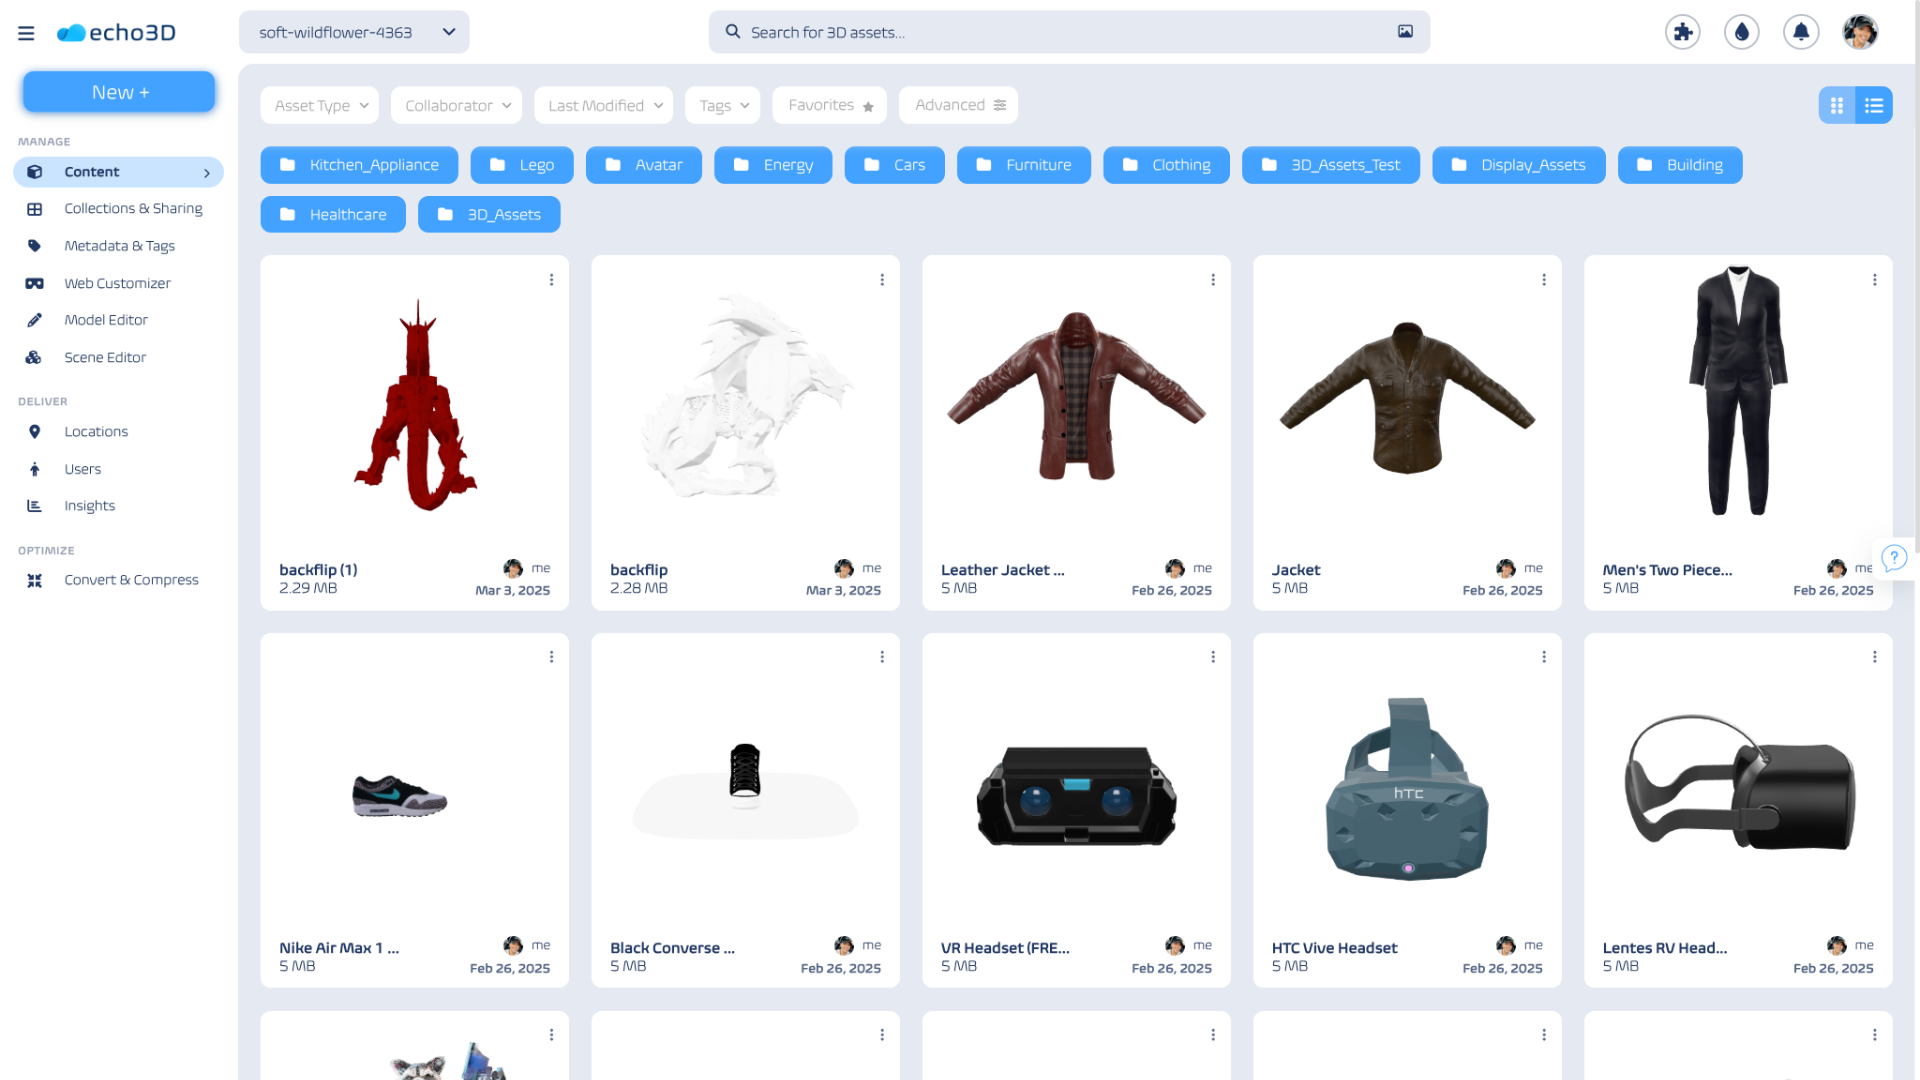The height and width of the screenshot is (1080, 1920).
Task: Open the 3D_Assets_Test folder
Action: coord(1331,165)
